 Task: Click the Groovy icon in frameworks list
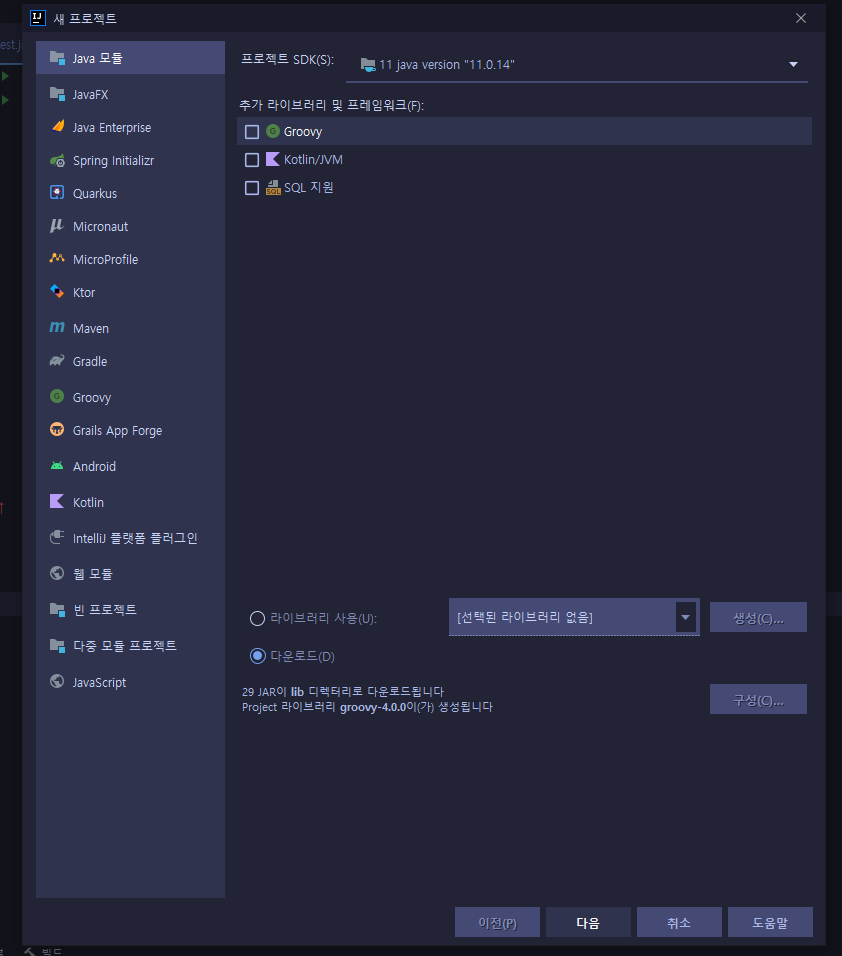pos(273,130)
